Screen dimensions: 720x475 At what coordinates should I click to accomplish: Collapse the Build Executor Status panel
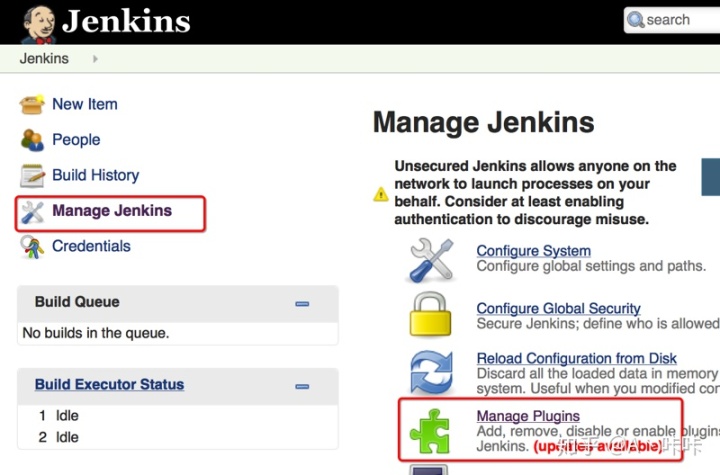pyautogui.click(x=302, y=386)
